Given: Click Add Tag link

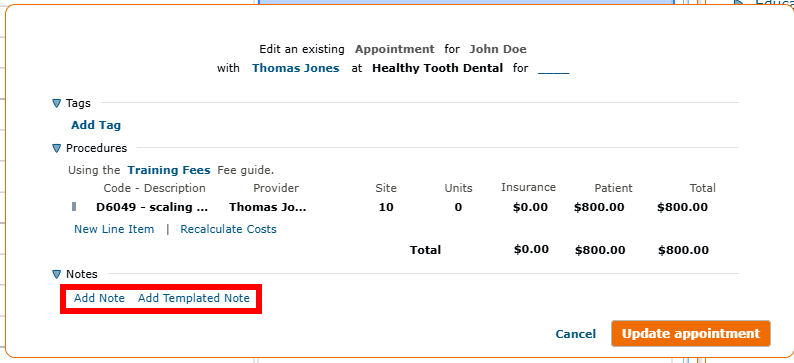Looking at the screenshot, I should [96, 125].
